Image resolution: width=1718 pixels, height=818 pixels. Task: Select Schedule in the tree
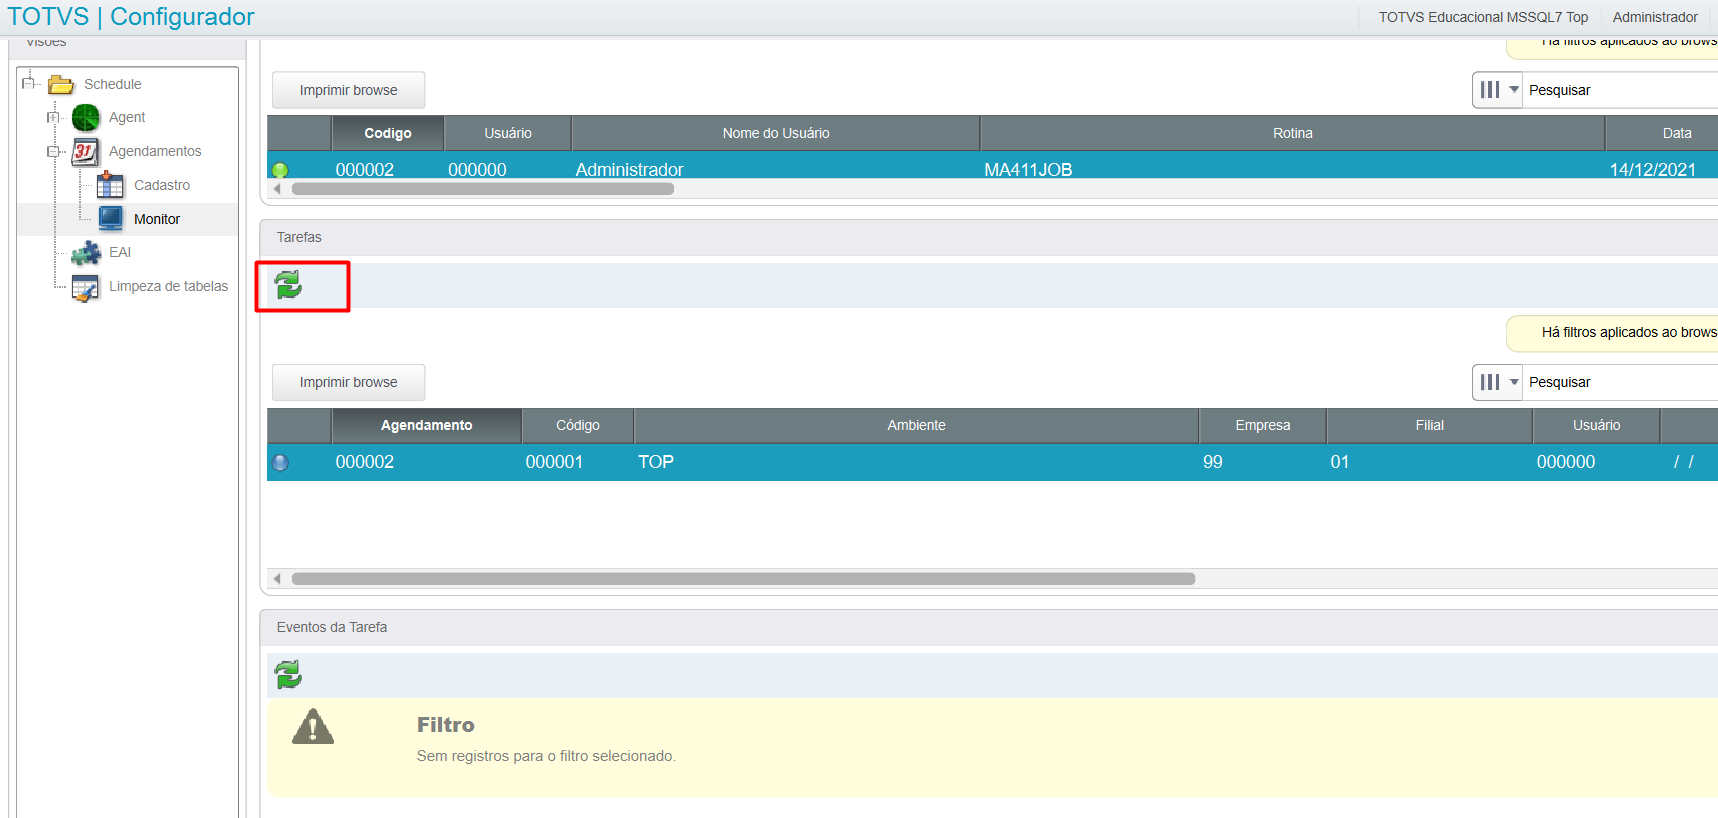tap(112, 84)
